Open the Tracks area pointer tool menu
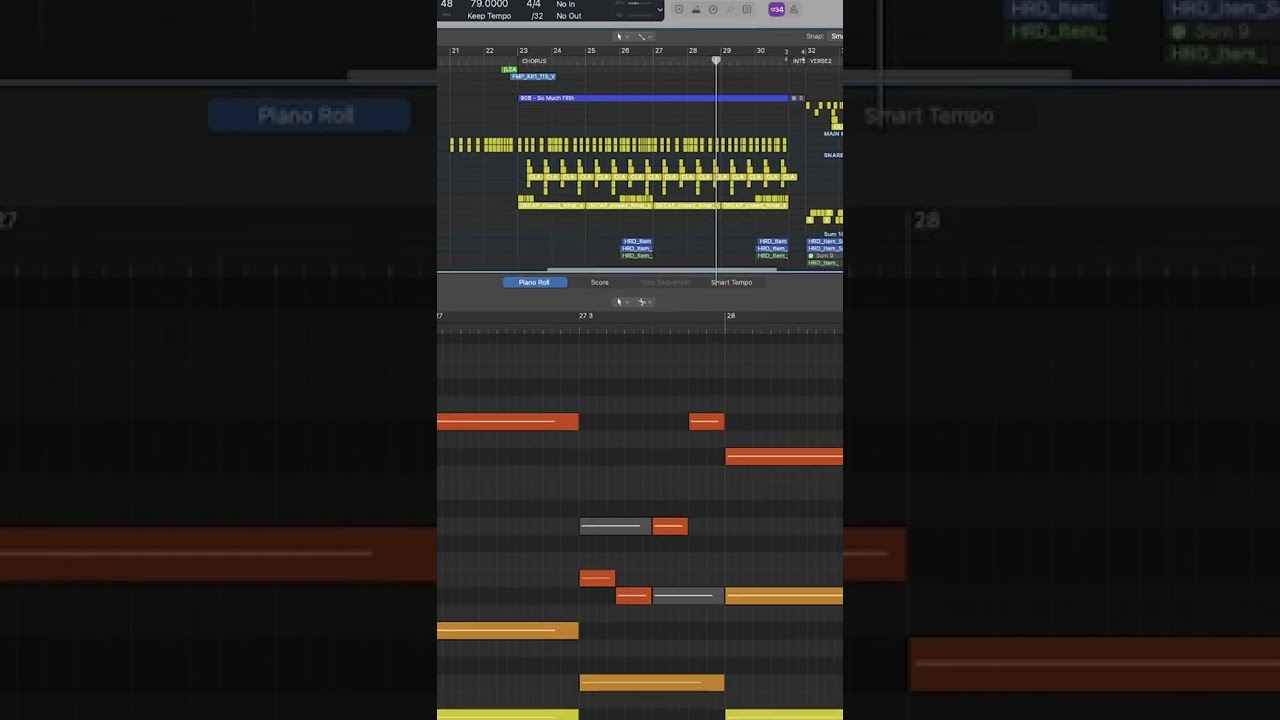The height and width of the screenshot is (720, 1280). pyautogui.click(x=621, y=36)
